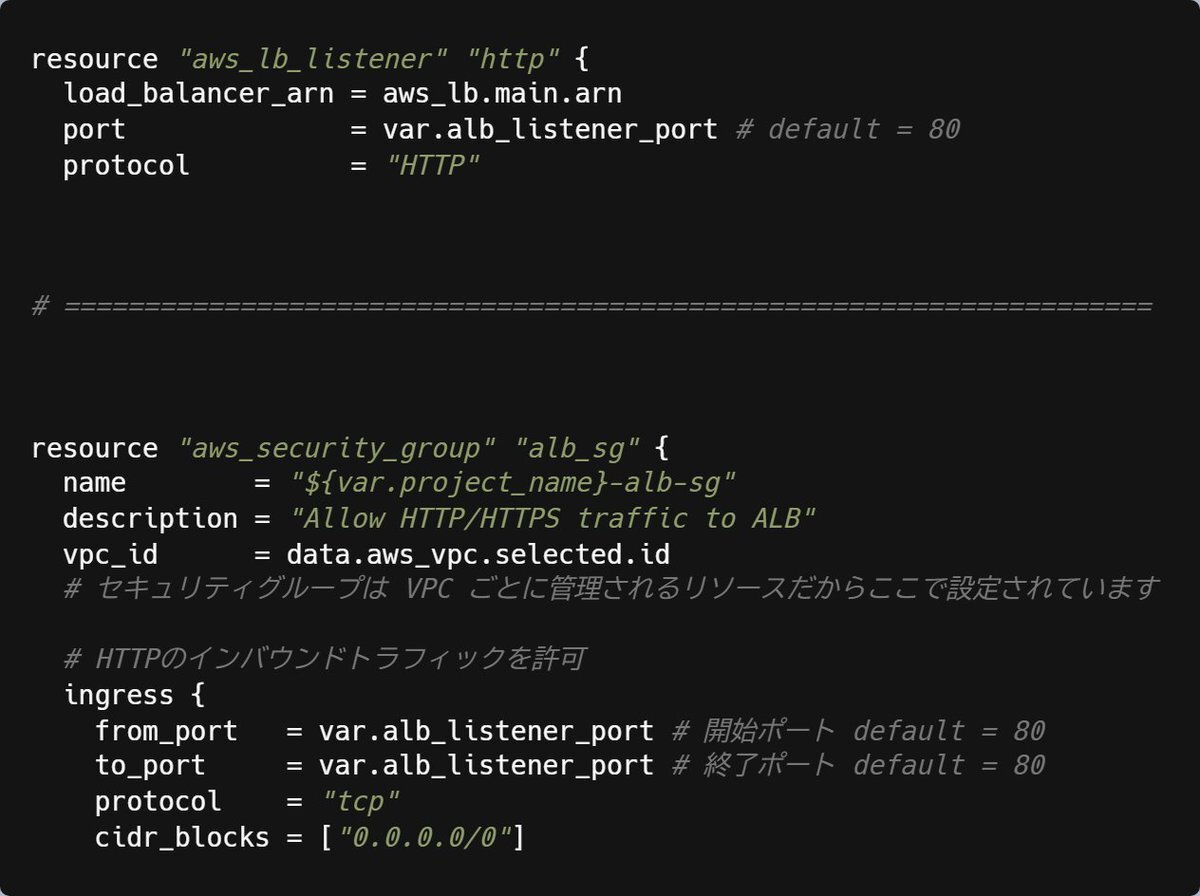This screenshot has height=896, width=1200.
Task: Click the Japanese comment about VPC security groups
Action: (611, 589)
